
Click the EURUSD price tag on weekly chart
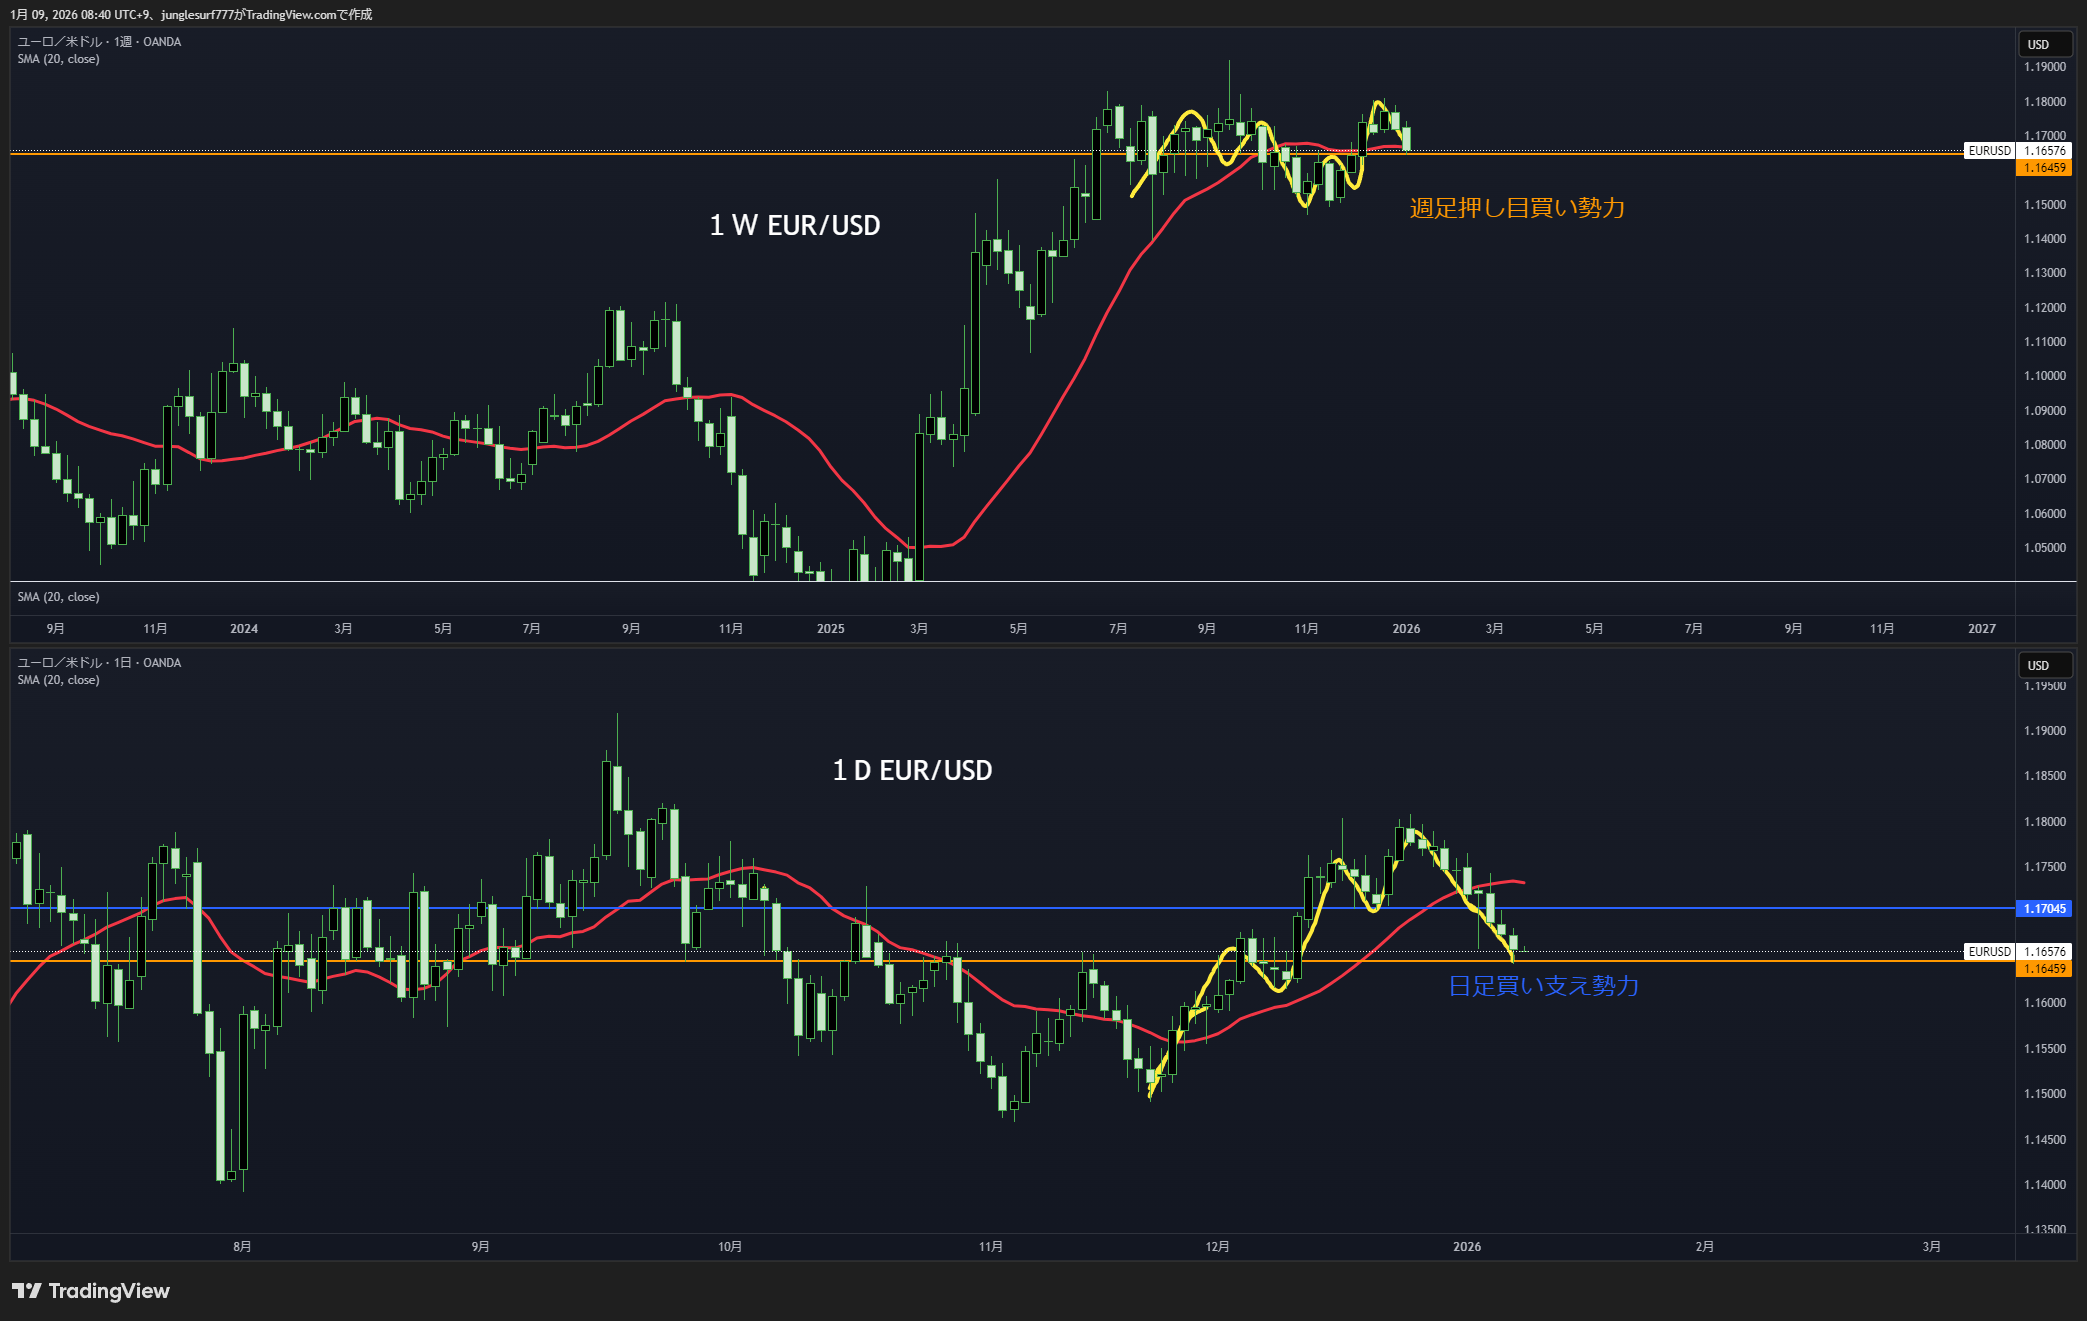point(1989,151)
